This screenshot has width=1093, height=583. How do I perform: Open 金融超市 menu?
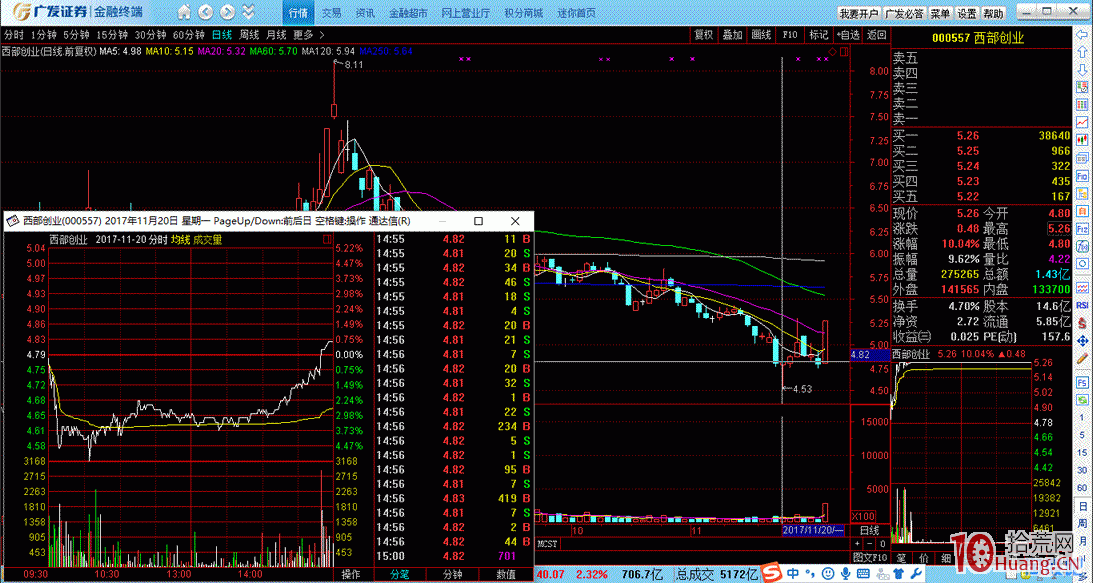tap(408, 13)
